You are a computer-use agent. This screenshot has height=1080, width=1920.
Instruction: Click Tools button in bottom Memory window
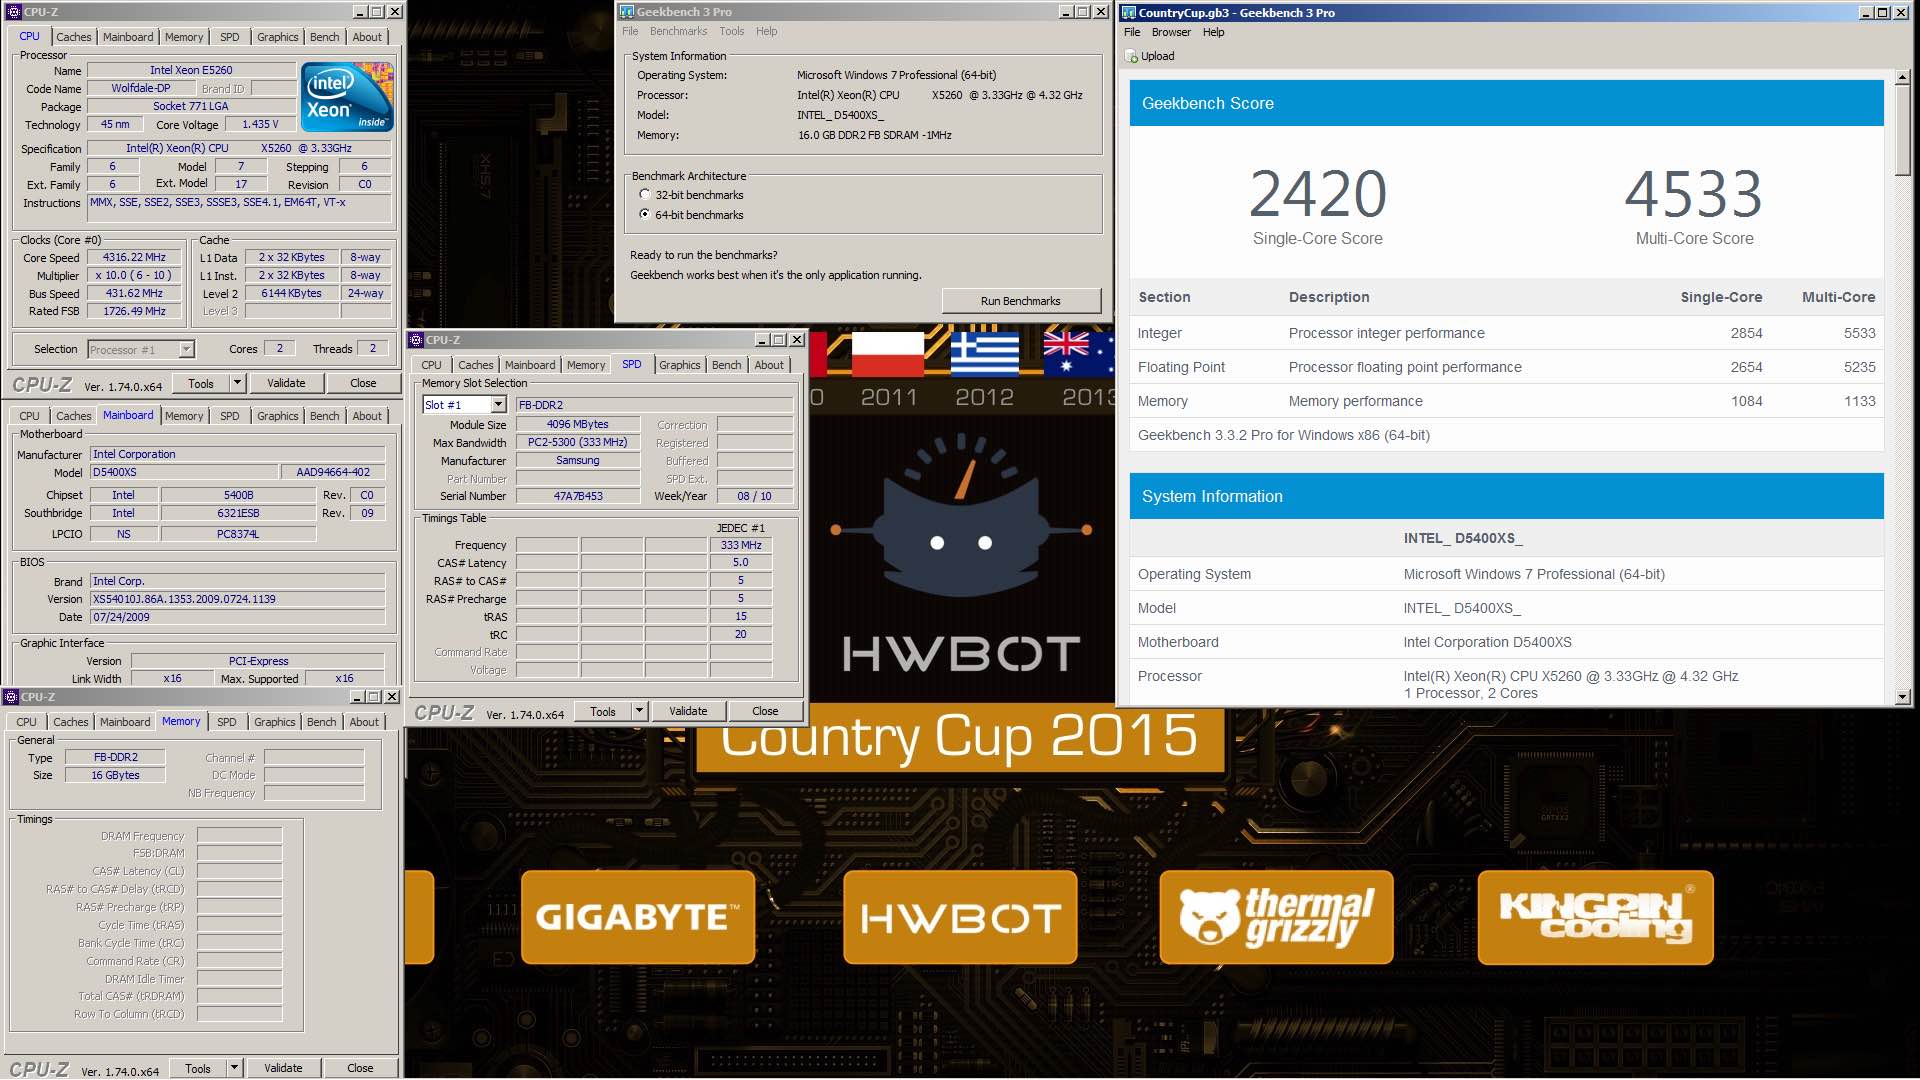198,1068
